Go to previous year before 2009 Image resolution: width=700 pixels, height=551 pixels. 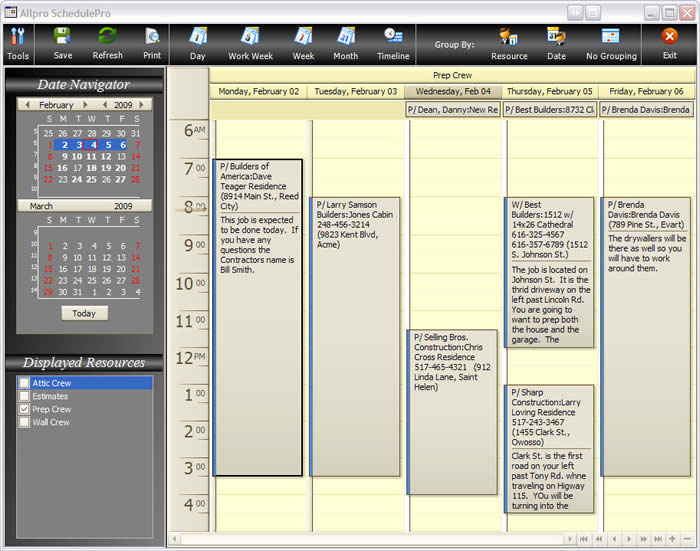(105, 104)
